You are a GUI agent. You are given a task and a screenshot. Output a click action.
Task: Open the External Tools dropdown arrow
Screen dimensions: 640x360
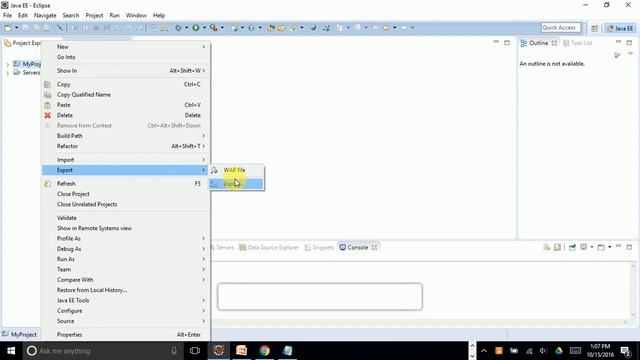point(222,28)
